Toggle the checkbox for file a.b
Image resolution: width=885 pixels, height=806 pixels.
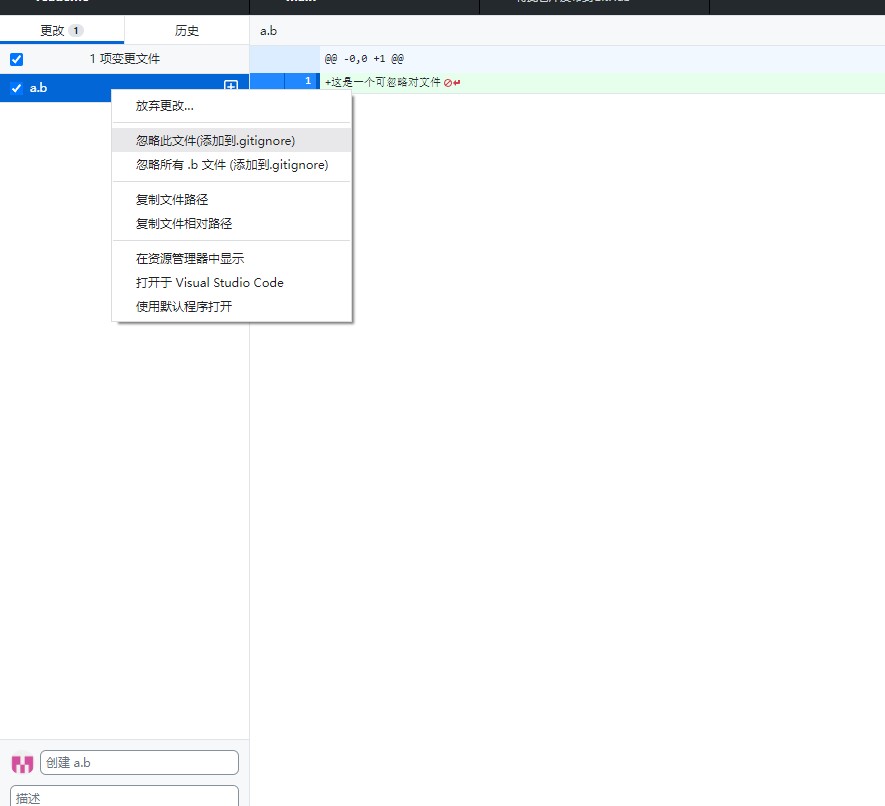[16, 88]
